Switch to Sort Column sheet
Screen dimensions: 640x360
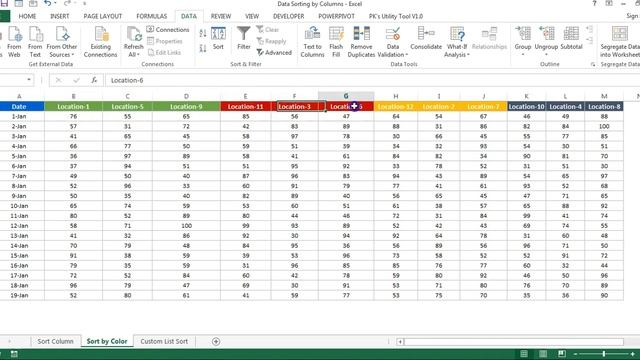coord(56,341)
